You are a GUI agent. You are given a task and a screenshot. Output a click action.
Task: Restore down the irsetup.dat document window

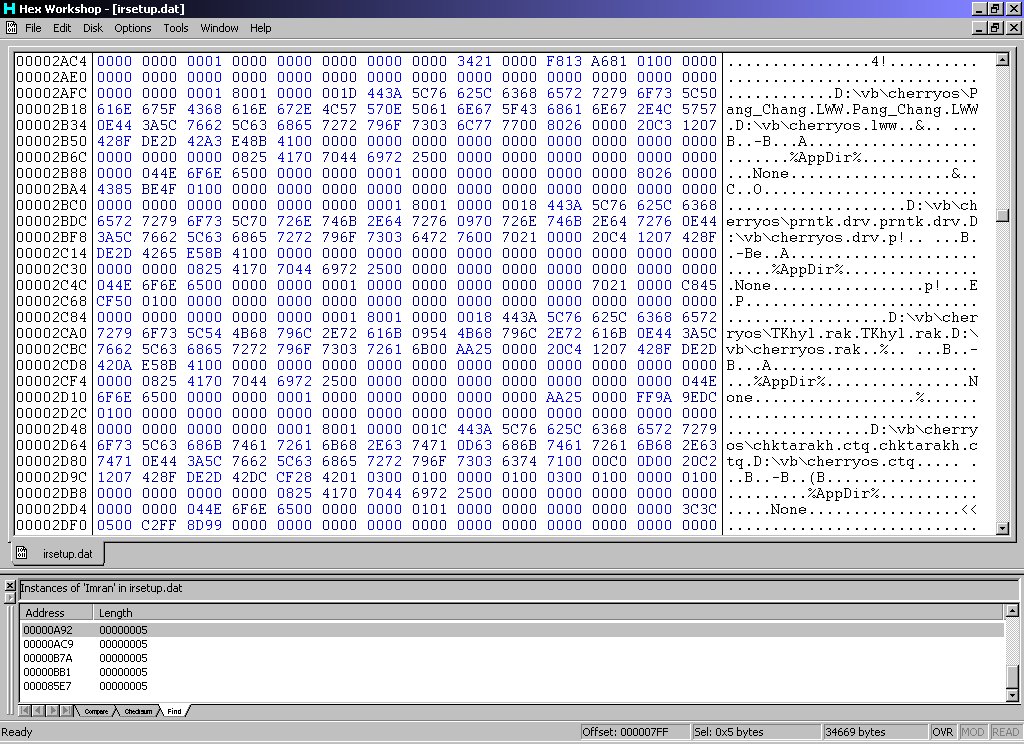tap(994, 28)
